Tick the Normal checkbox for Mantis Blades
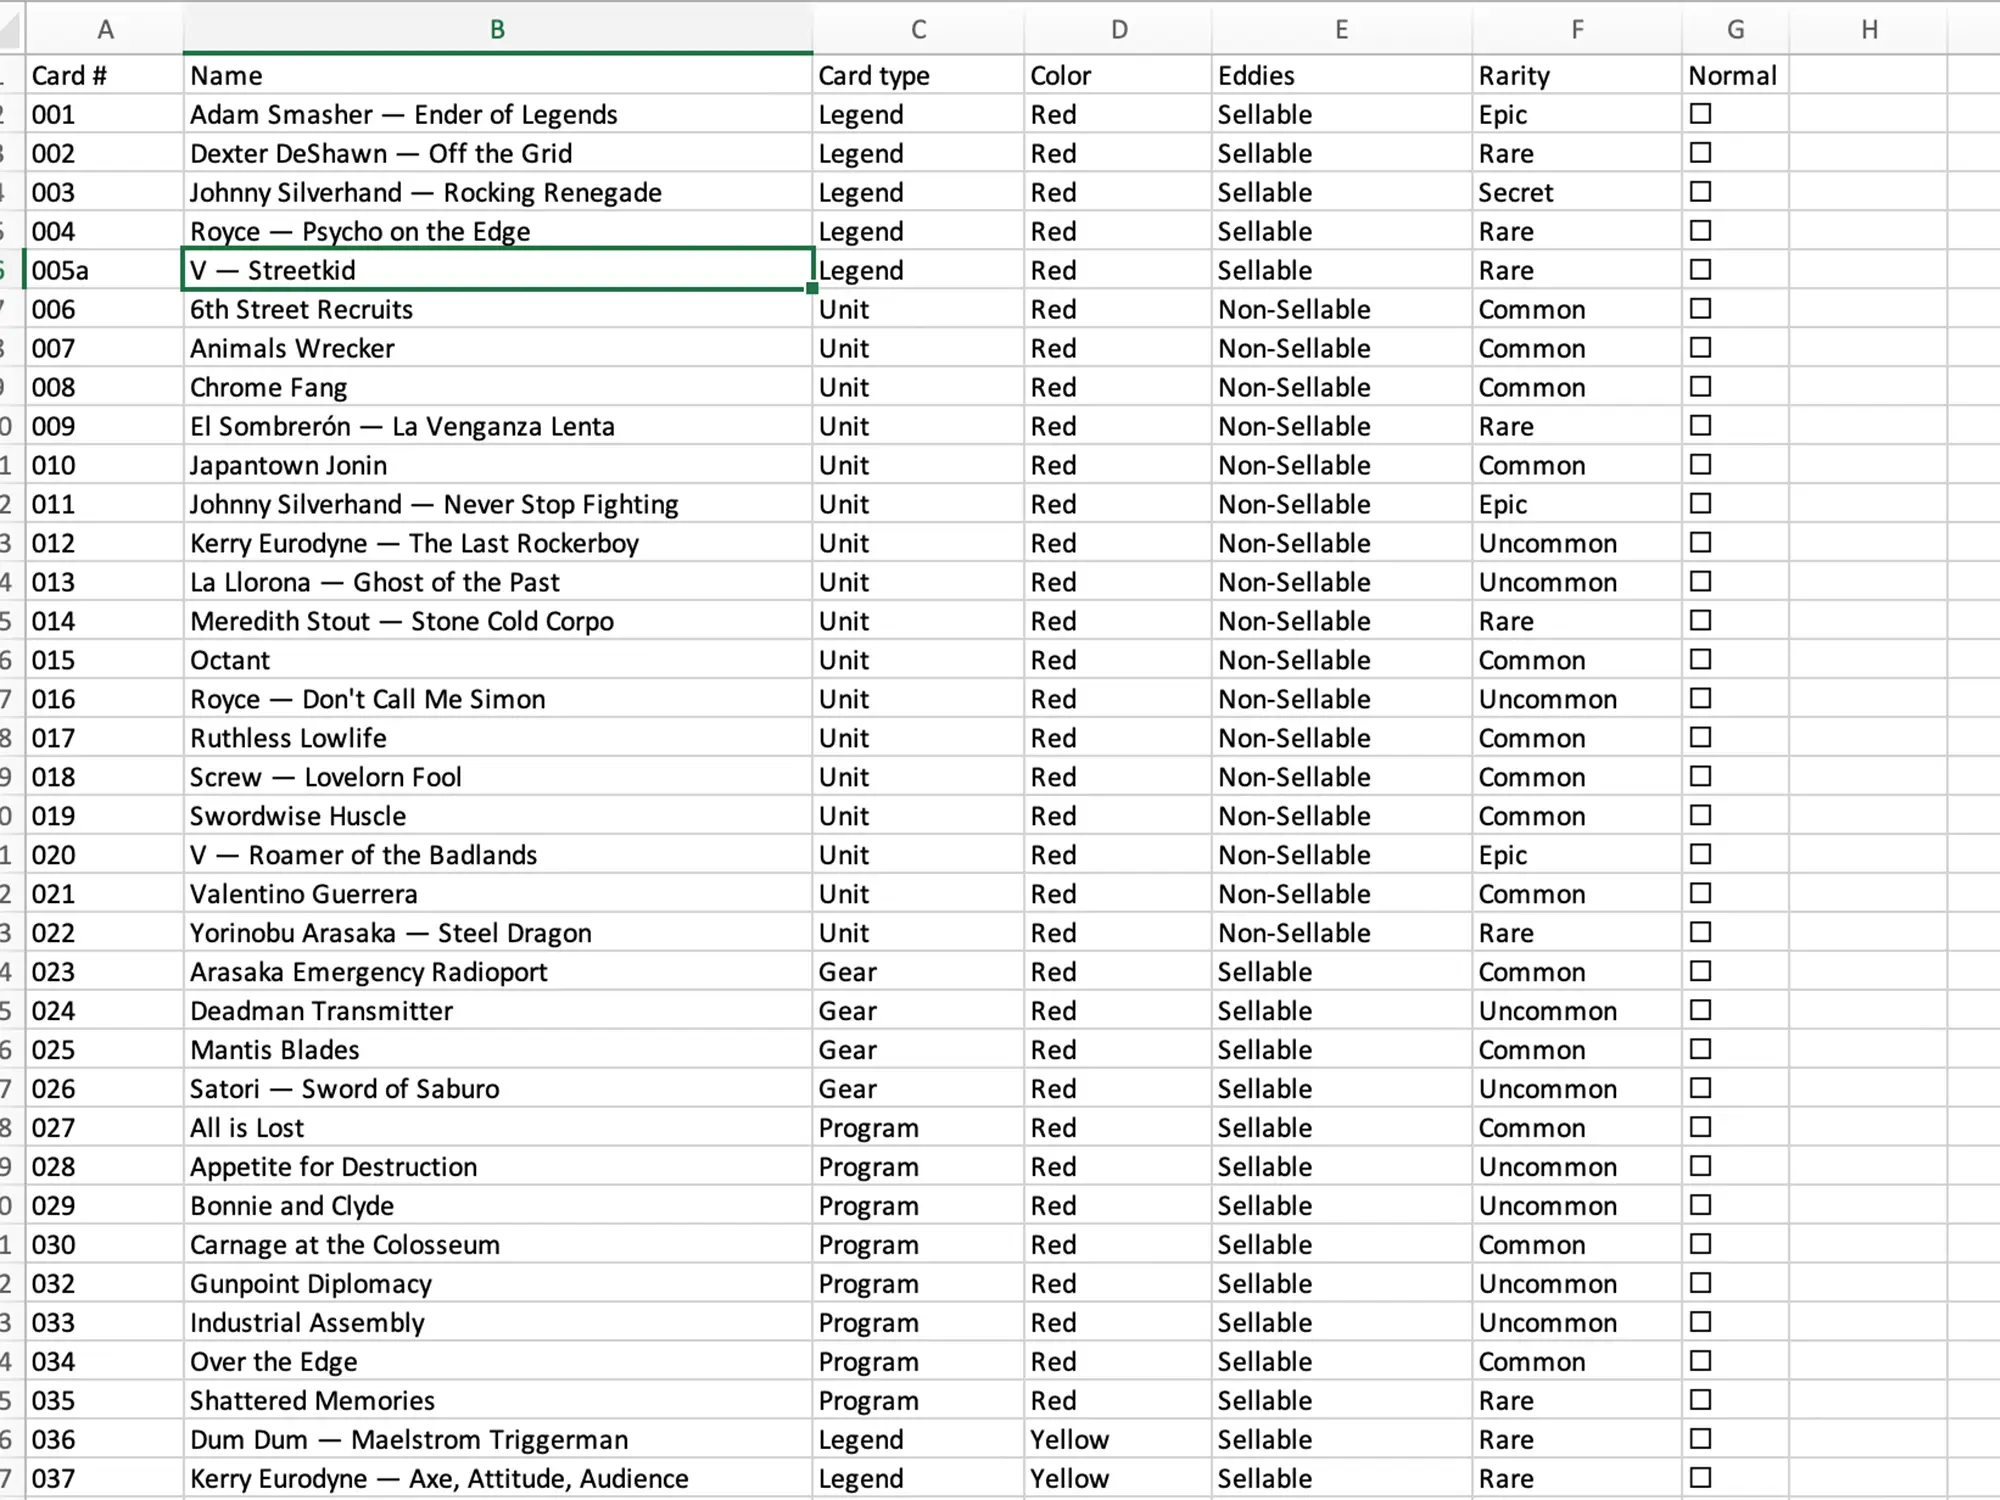Viewport: 2000px width, 1500px height. click(x=1700, y=1050)
